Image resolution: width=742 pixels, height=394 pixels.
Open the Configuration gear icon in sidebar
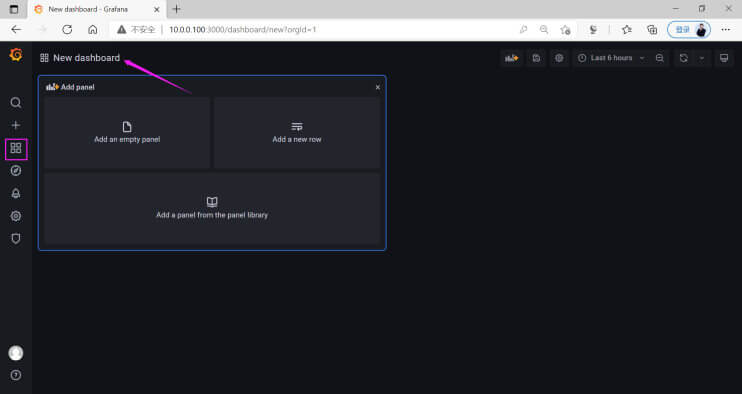point(16,216)
